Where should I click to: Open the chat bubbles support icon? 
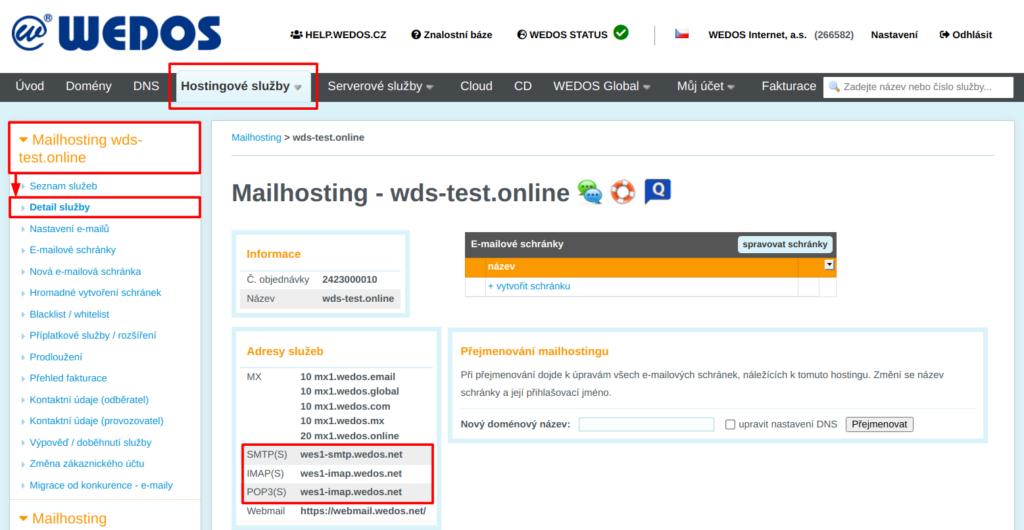[x=590, y=193]
